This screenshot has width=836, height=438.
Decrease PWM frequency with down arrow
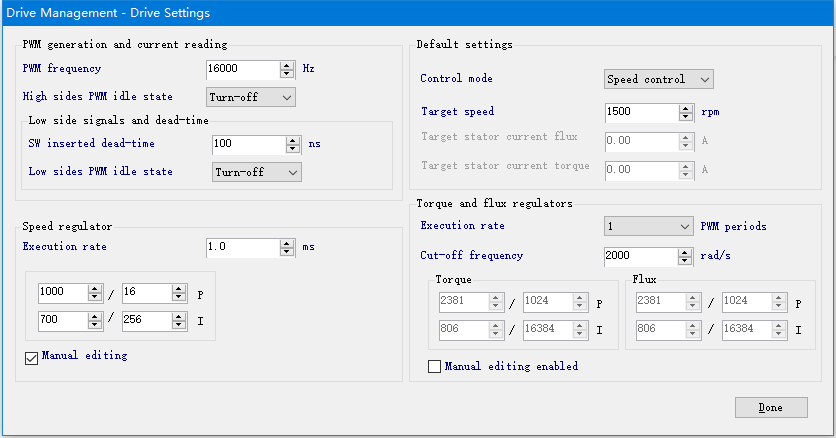(287, 74)
